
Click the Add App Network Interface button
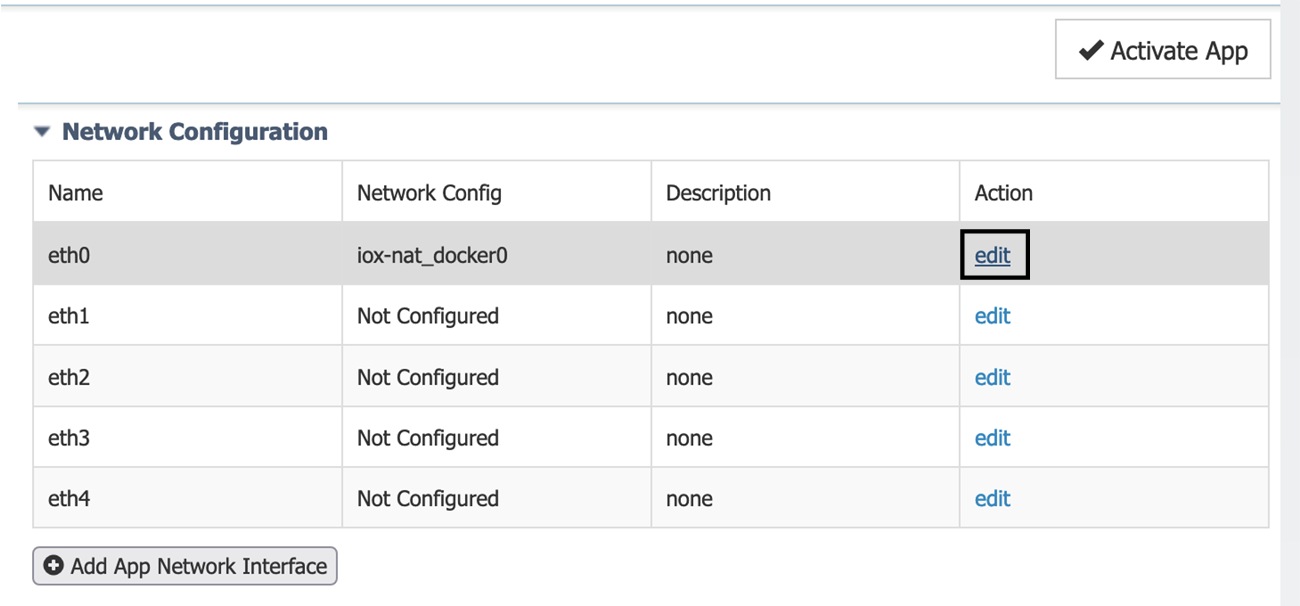tap(185, 566)
